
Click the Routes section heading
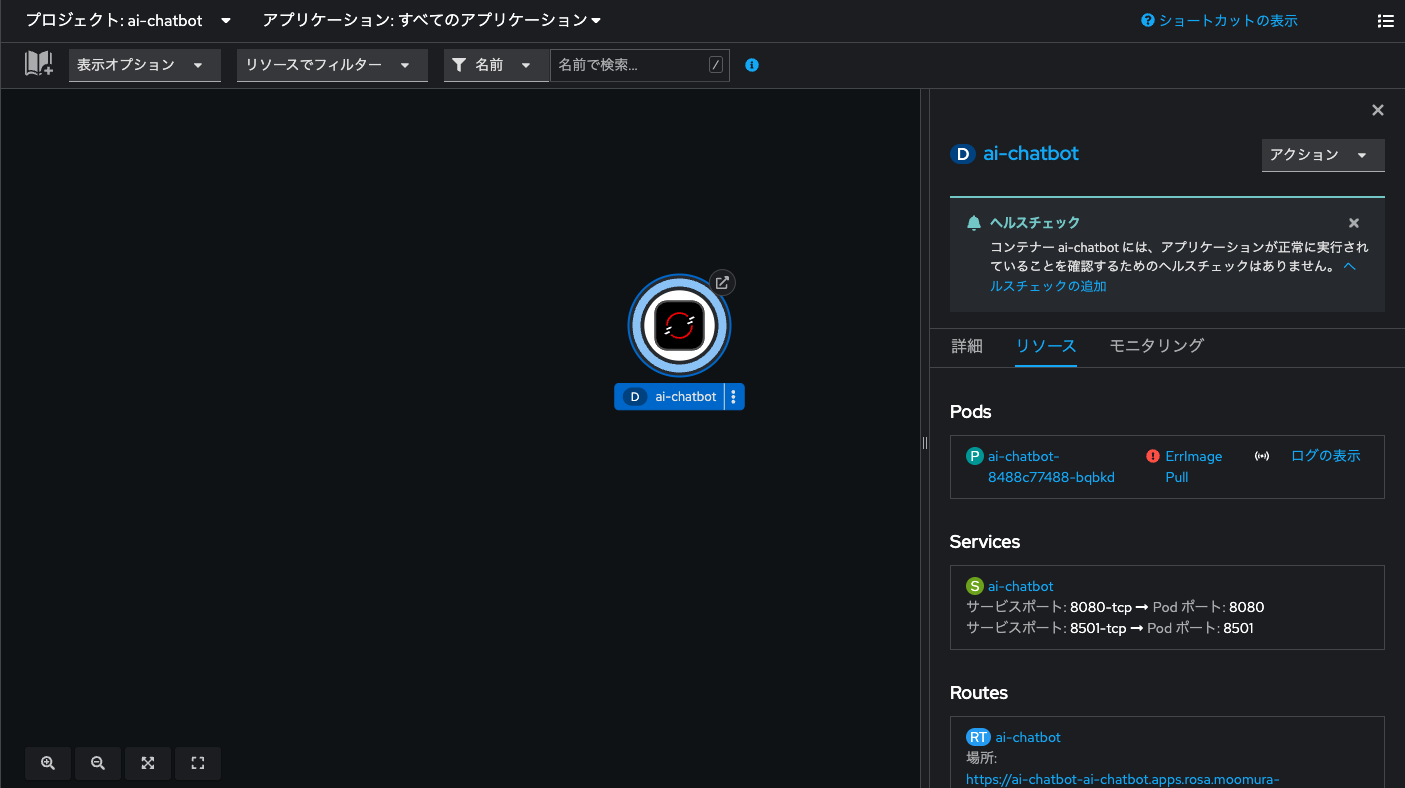tap(979, 693)
